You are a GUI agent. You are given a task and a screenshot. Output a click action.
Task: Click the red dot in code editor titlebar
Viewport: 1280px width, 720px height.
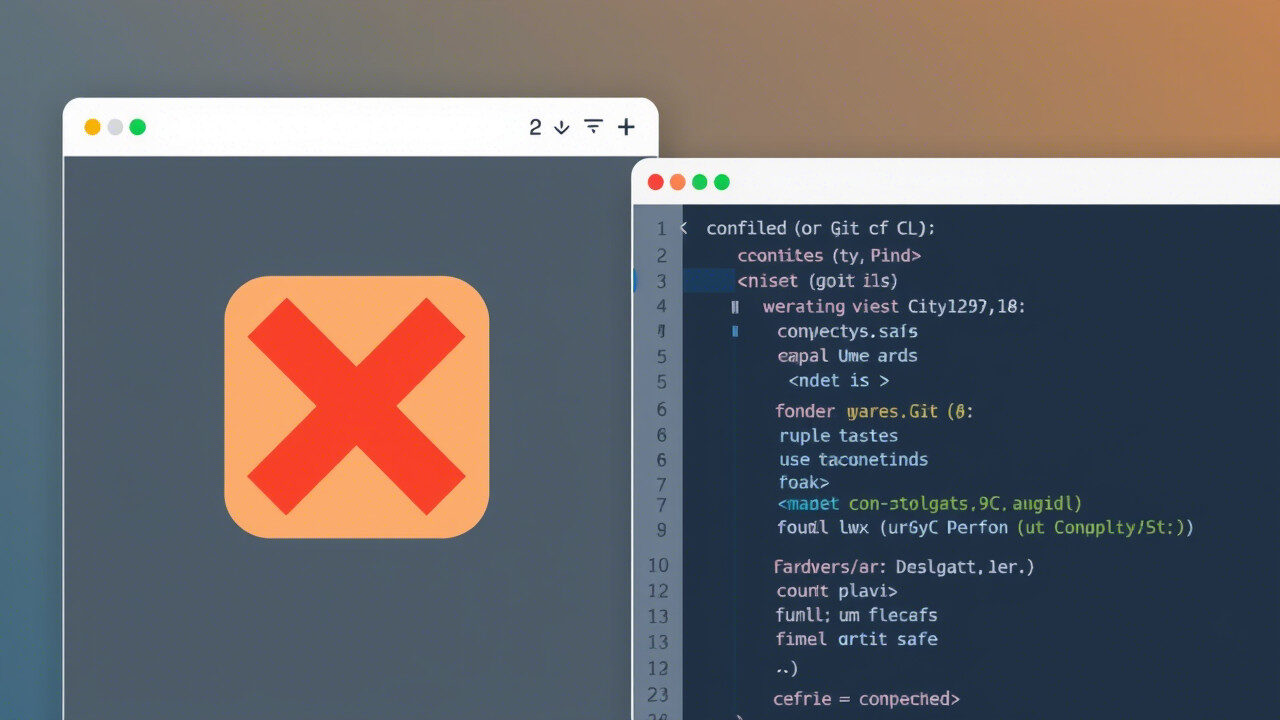click(x=656, y=182)
